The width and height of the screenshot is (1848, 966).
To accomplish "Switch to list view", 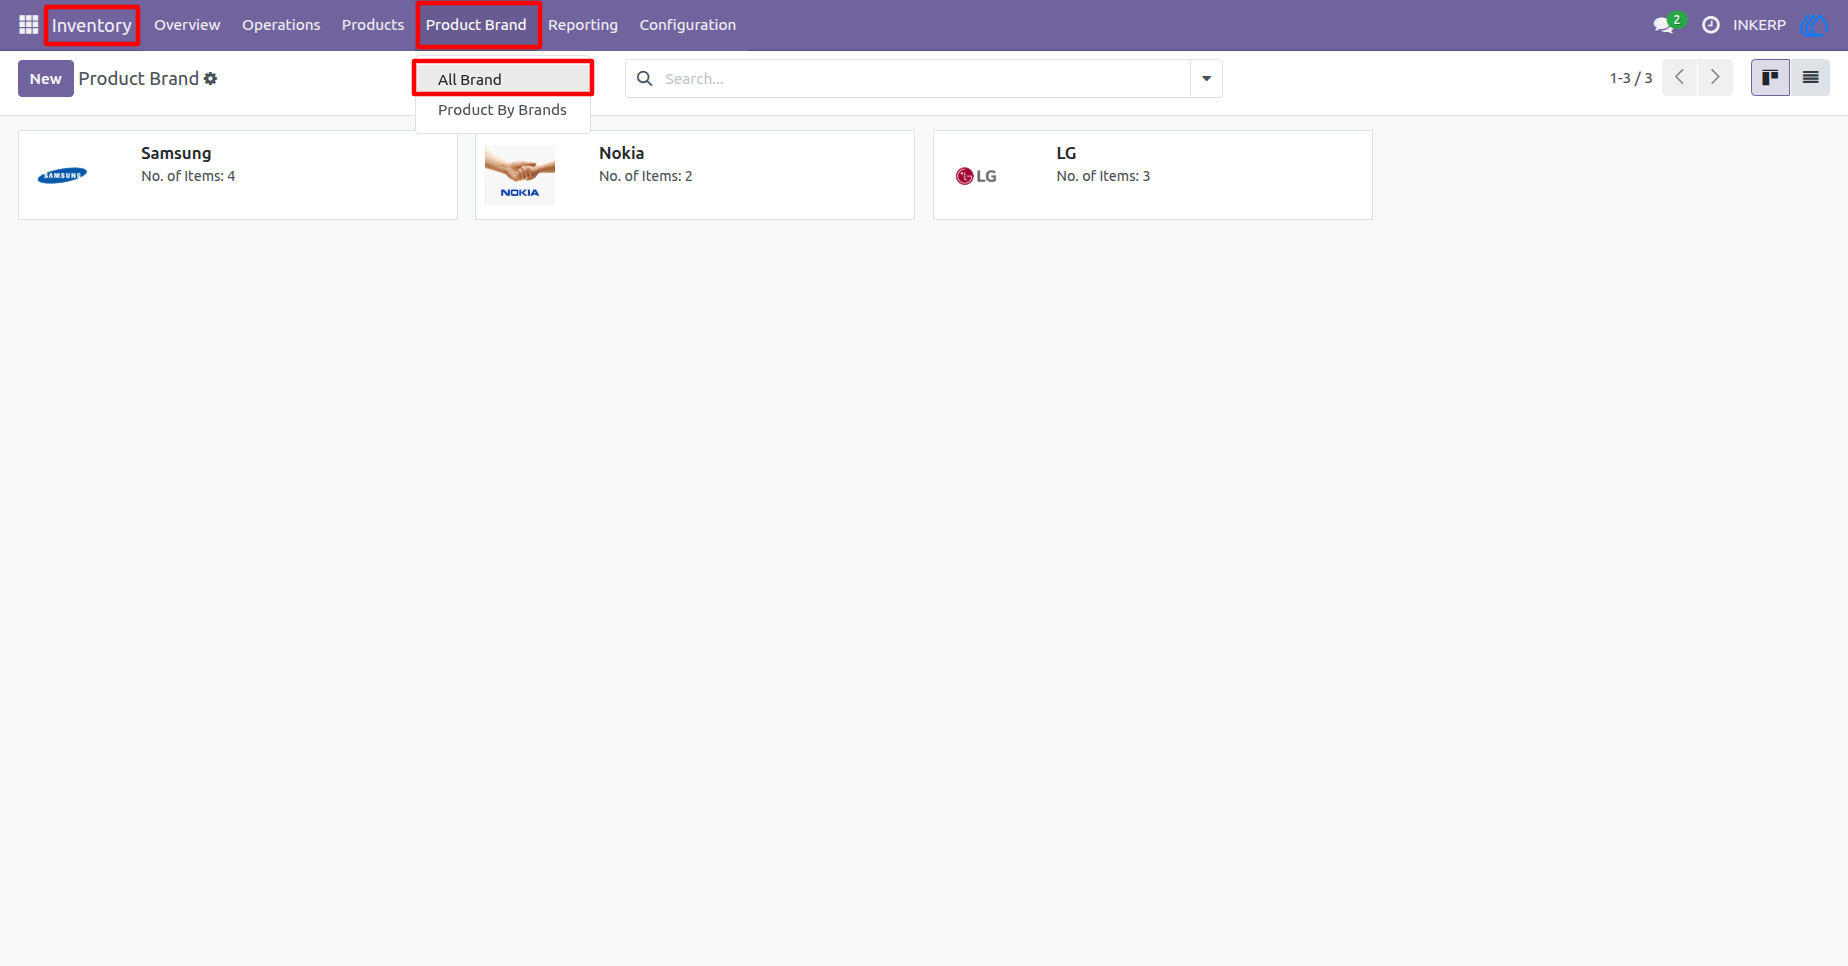I will pyautogui.click(x=1810, y=78).
